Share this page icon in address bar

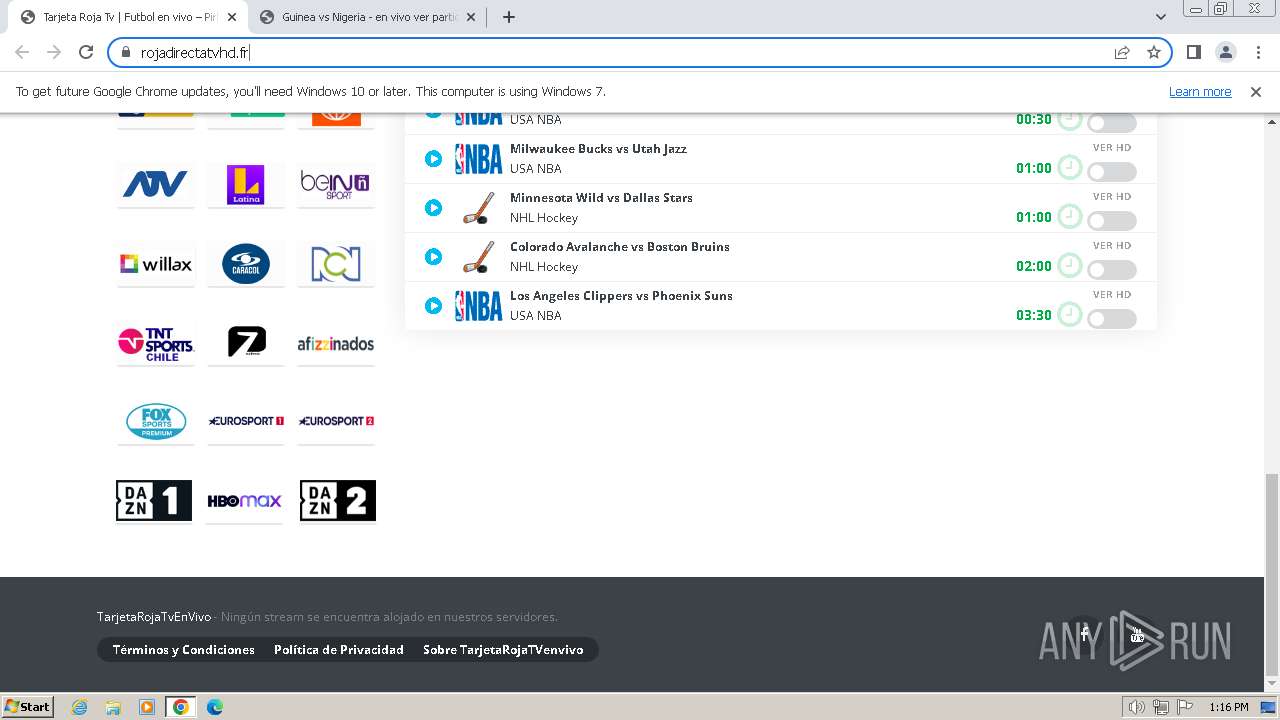(1122, 53)
